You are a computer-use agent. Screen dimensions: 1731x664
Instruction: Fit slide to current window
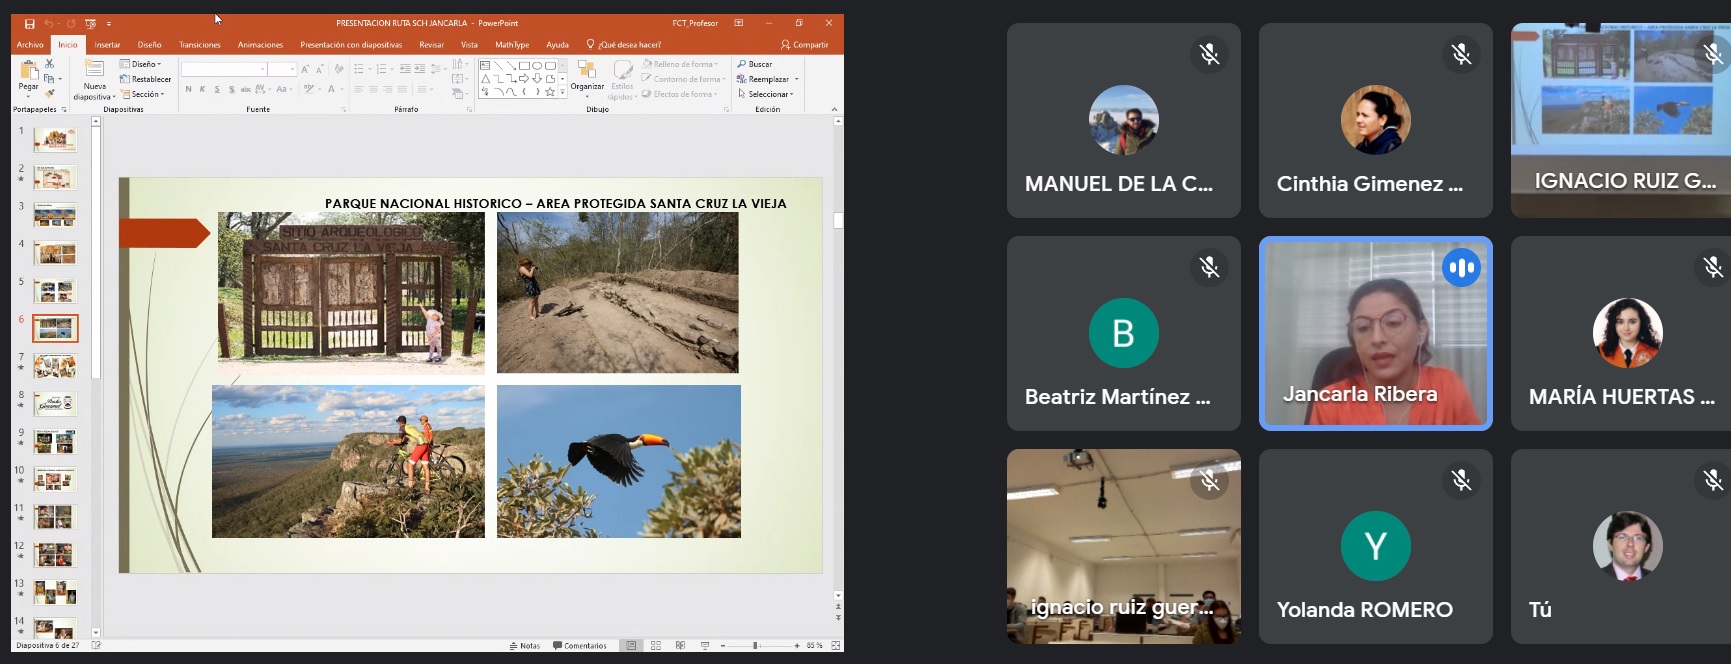click(x=836, y=646)
